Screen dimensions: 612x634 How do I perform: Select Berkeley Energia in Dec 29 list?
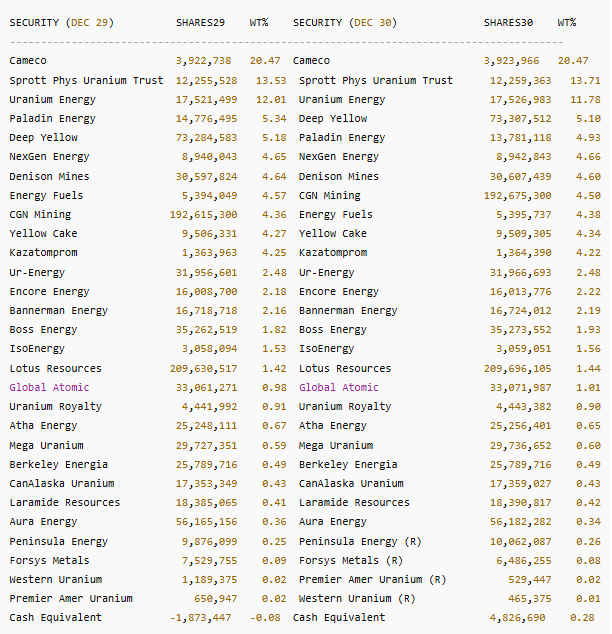click(x=59, y=465)
